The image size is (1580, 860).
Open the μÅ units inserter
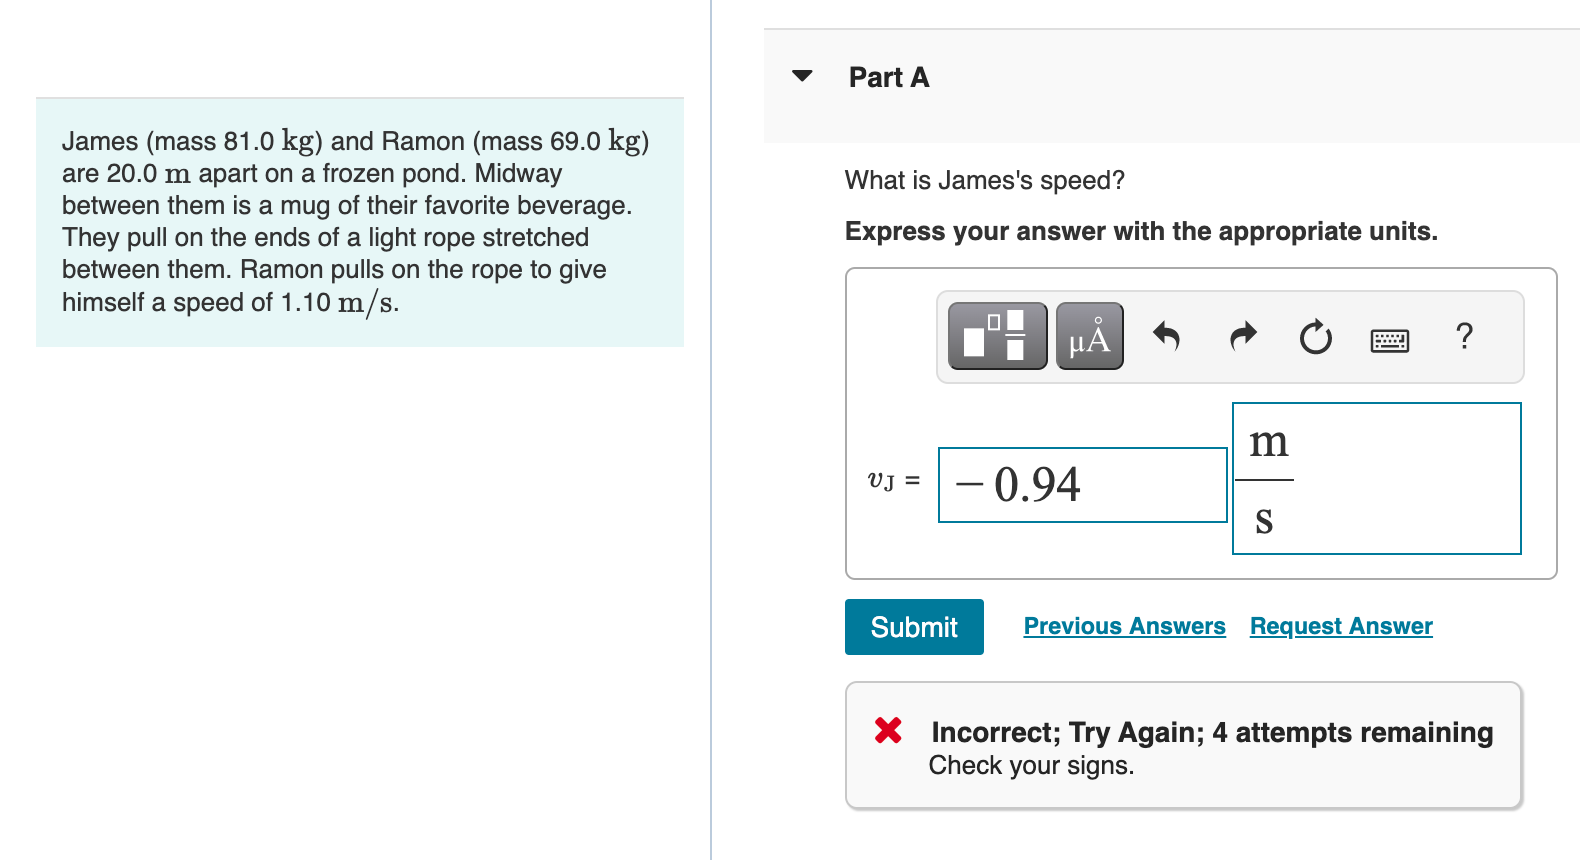(x=1089, y=336)
